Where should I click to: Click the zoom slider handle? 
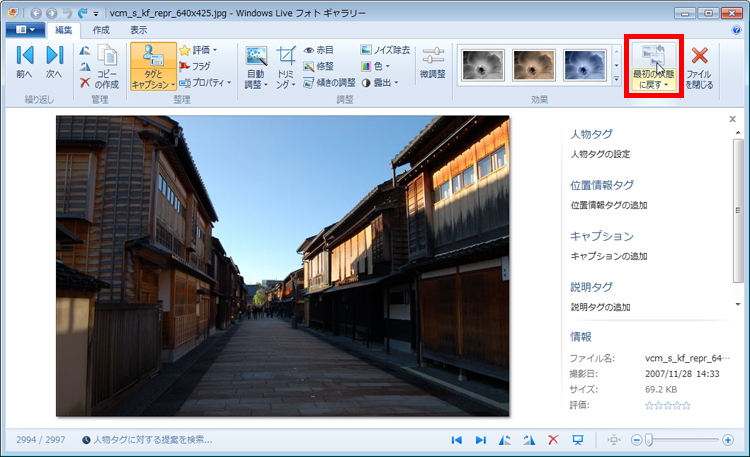click(649, 439)
